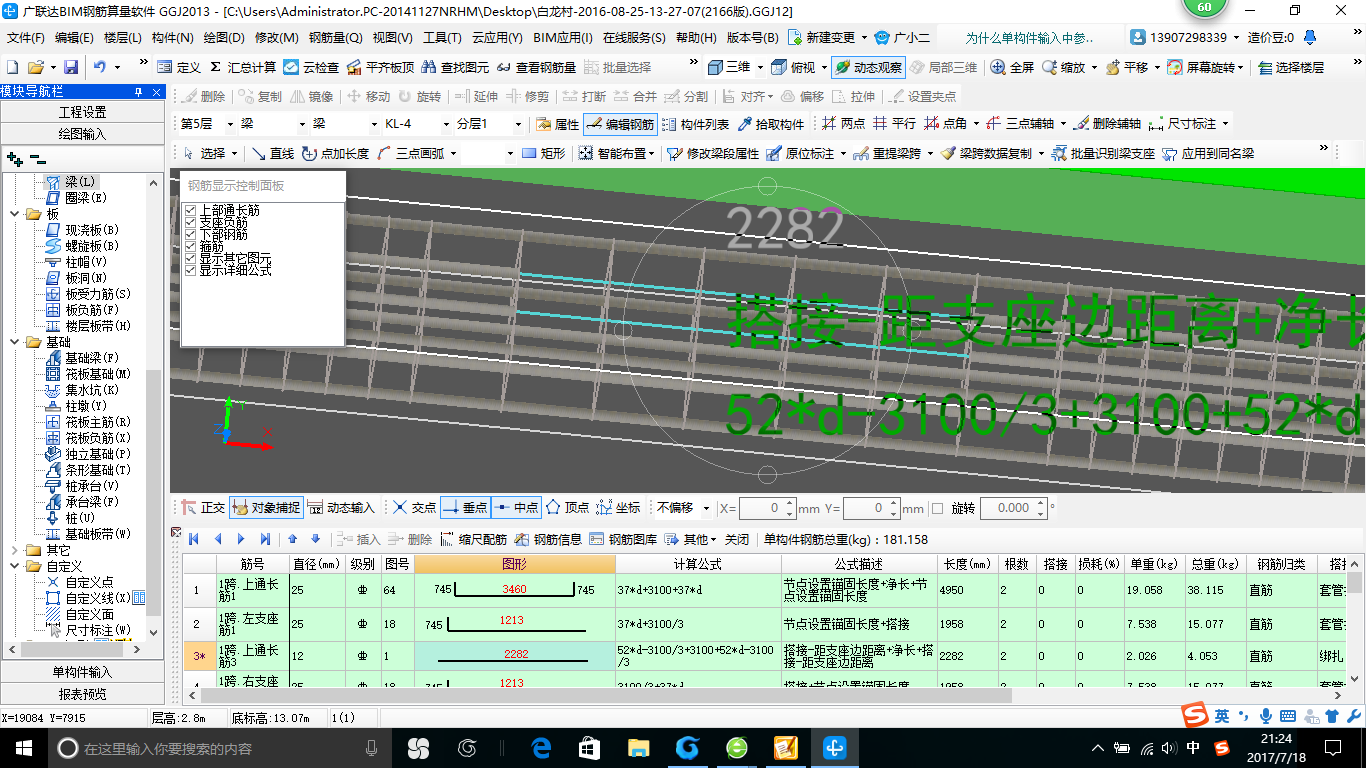Toggle 动态观察 orbit view tool
The image size is (1366, 768).
[x=868, y=67]
